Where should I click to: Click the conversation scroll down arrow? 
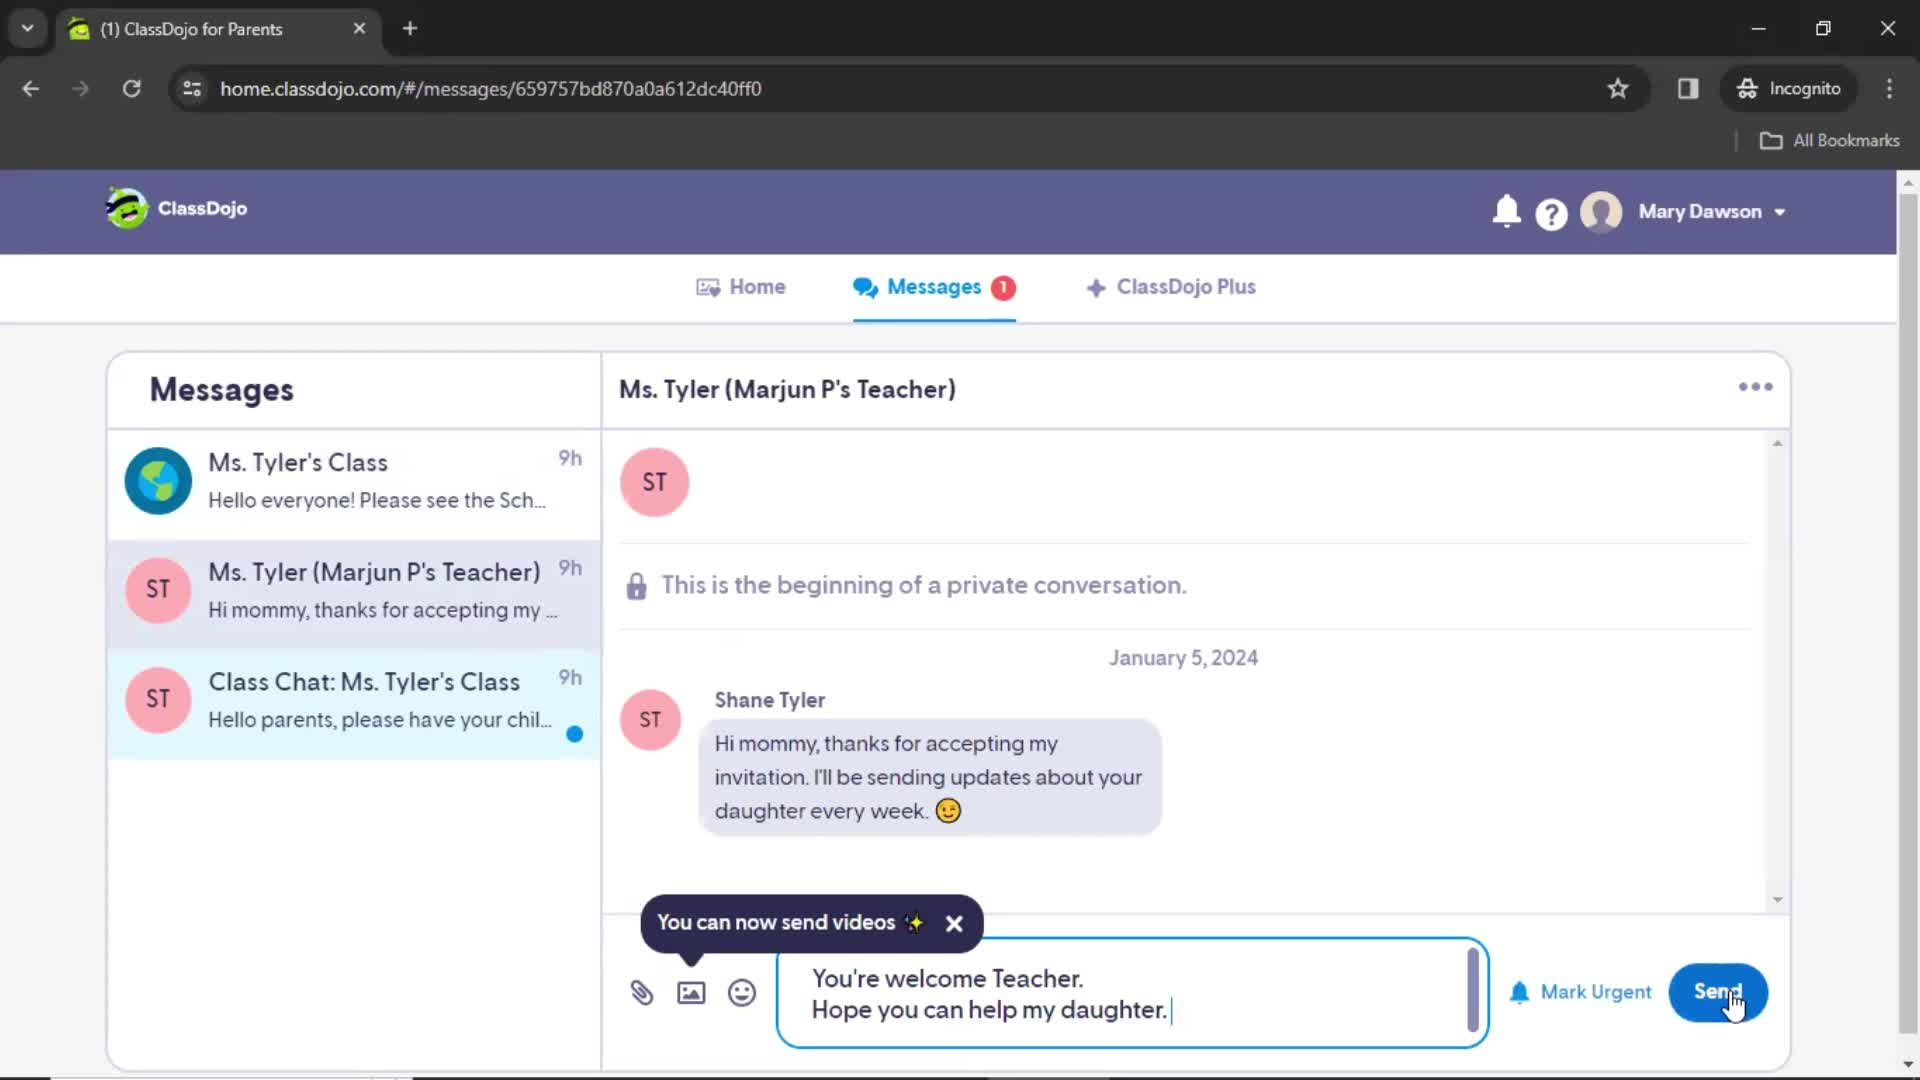click(1777, 900)
